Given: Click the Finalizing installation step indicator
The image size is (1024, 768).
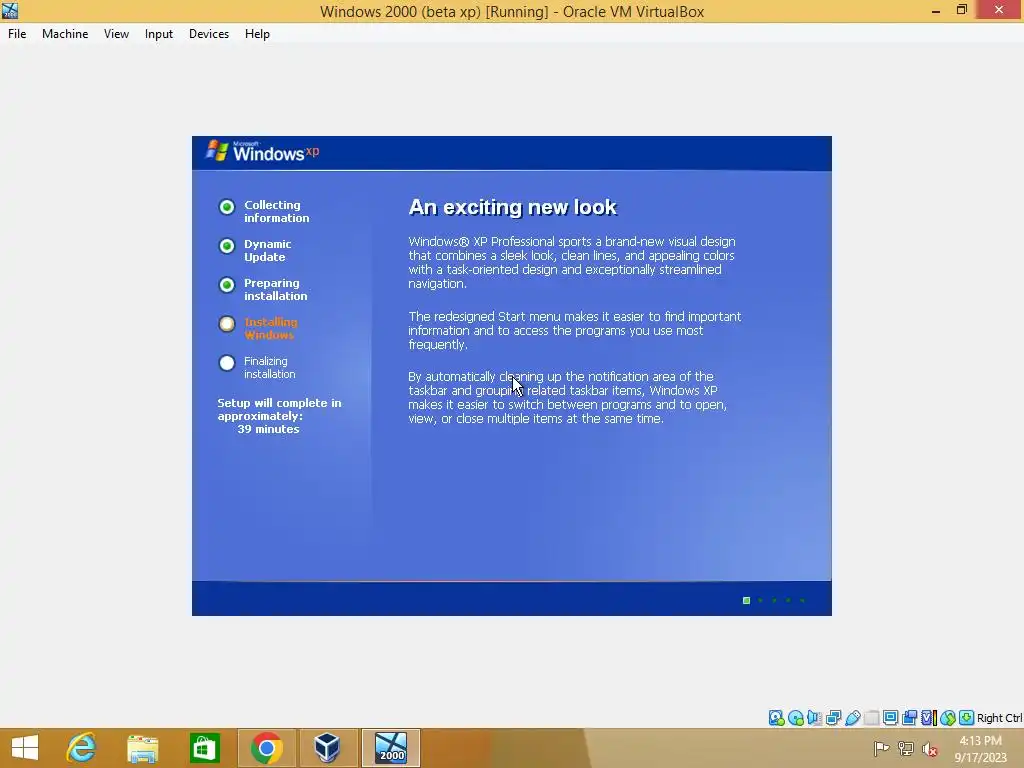Looking at the screenshot, I should [x=227, y=363].
